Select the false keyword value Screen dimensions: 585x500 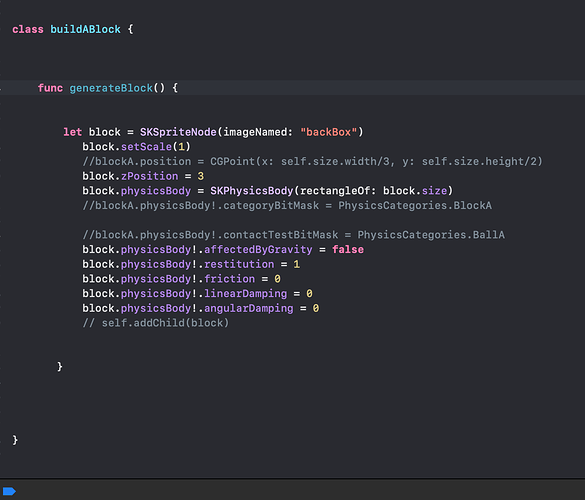pos(348,249)
